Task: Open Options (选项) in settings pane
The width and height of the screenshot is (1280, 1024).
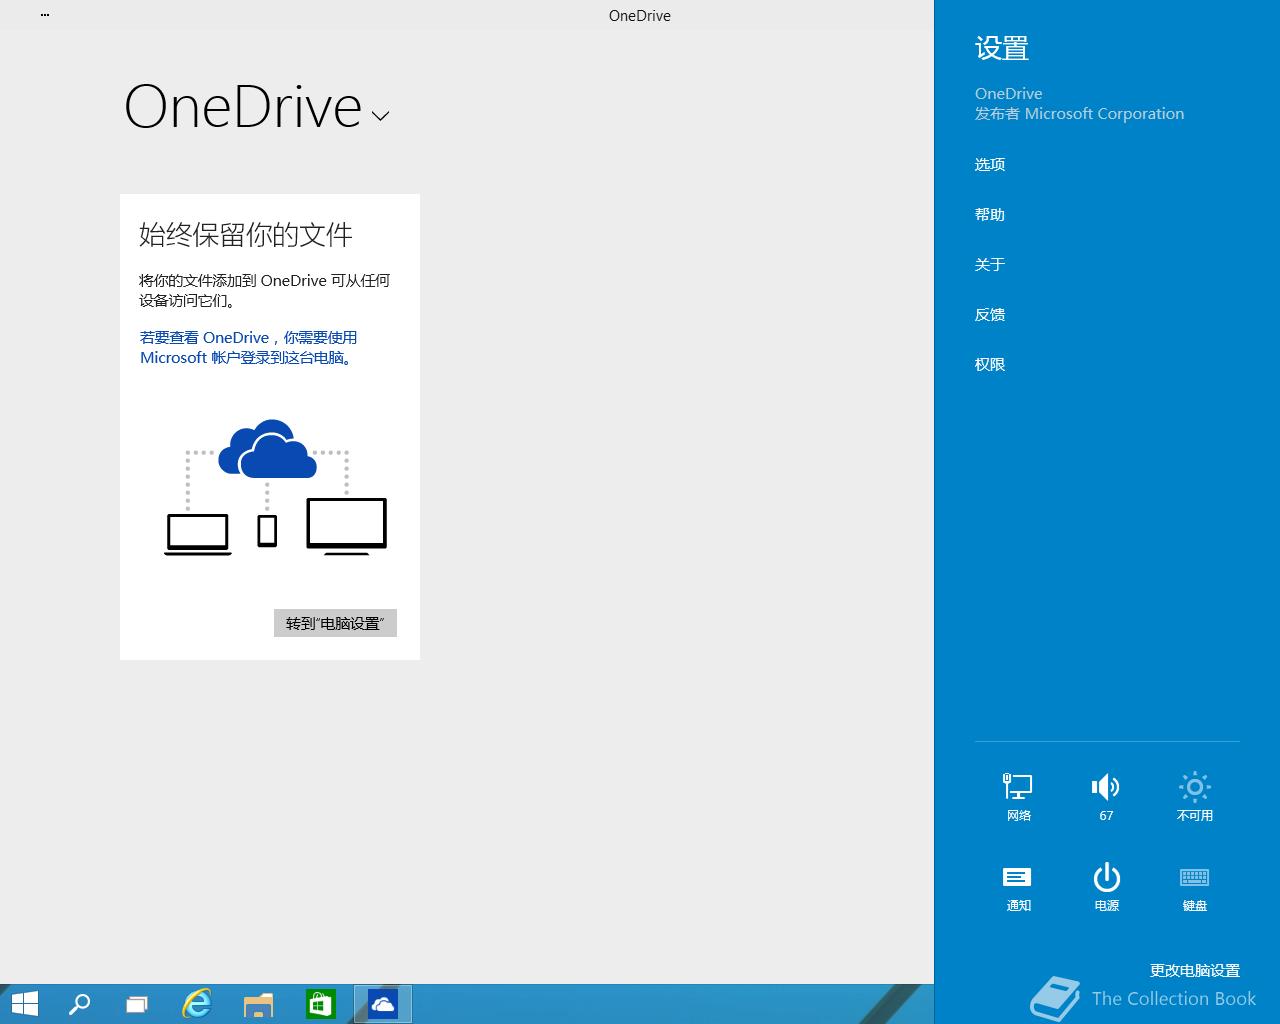Action: click(x=990, y=164)
